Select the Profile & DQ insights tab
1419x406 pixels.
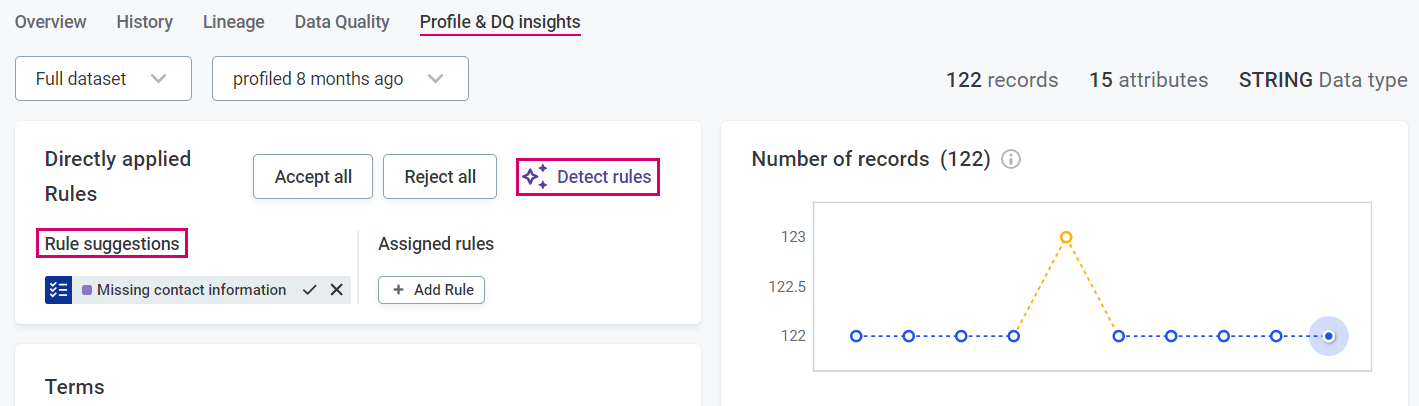[500, 22]
